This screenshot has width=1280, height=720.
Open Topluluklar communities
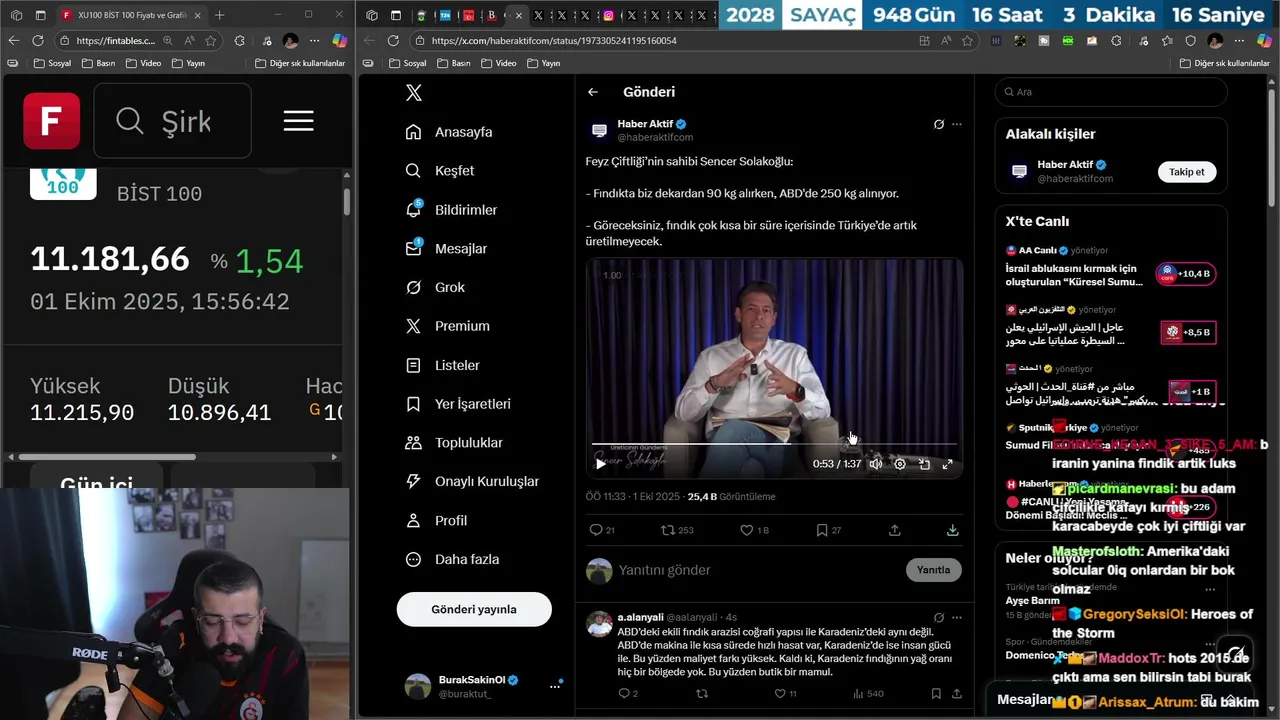(454, 442)
